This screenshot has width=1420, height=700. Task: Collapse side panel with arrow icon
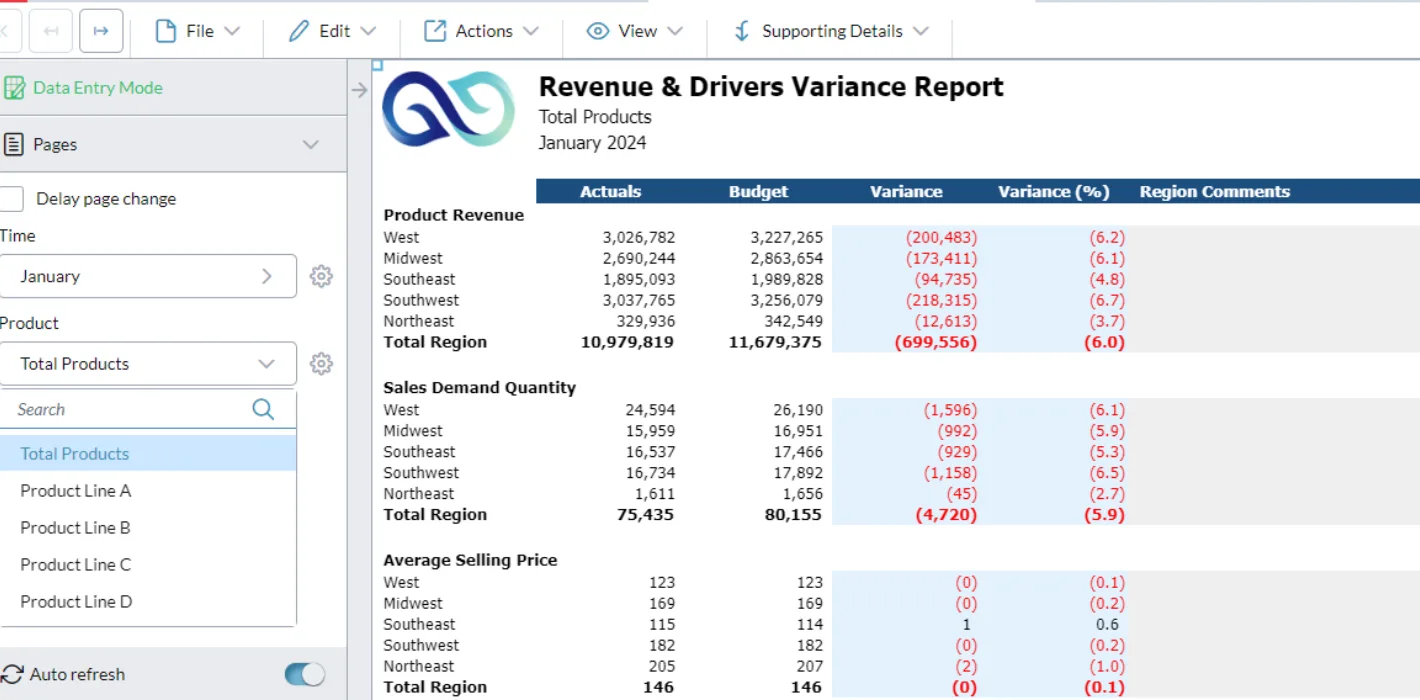[x=360, y=90]
